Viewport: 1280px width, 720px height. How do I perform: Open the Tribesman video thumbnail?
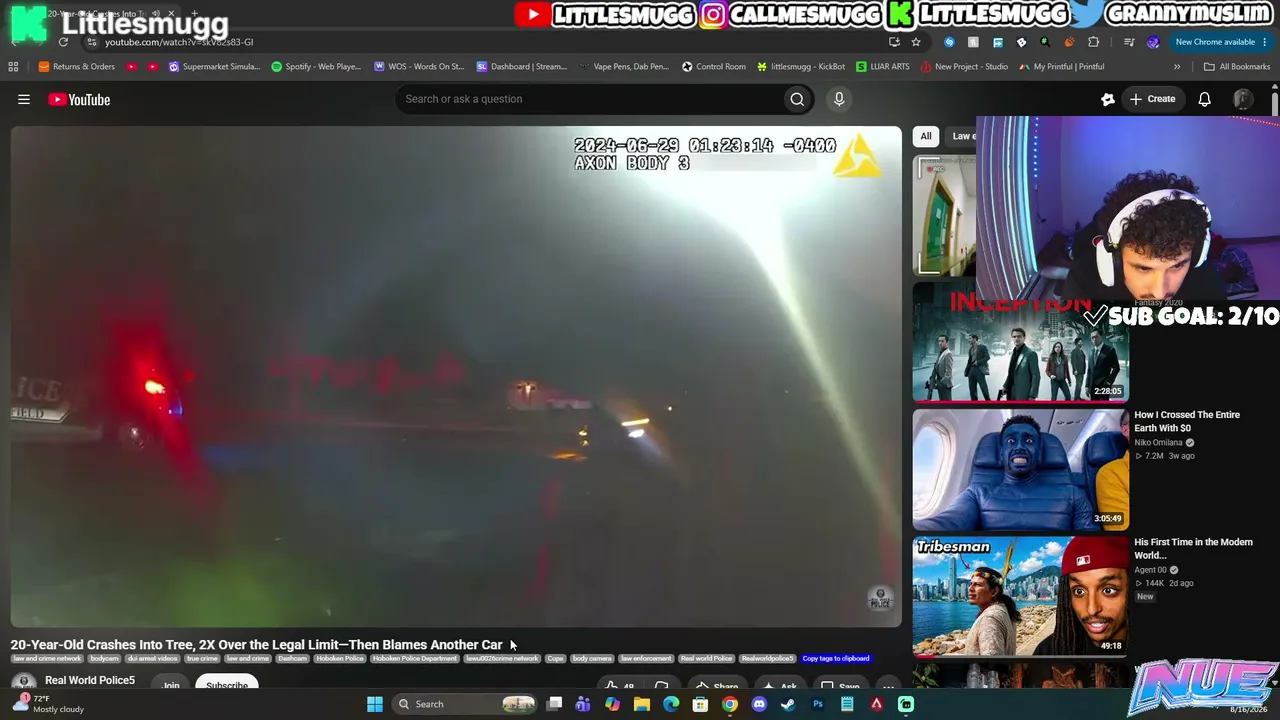pos(1020,595)
